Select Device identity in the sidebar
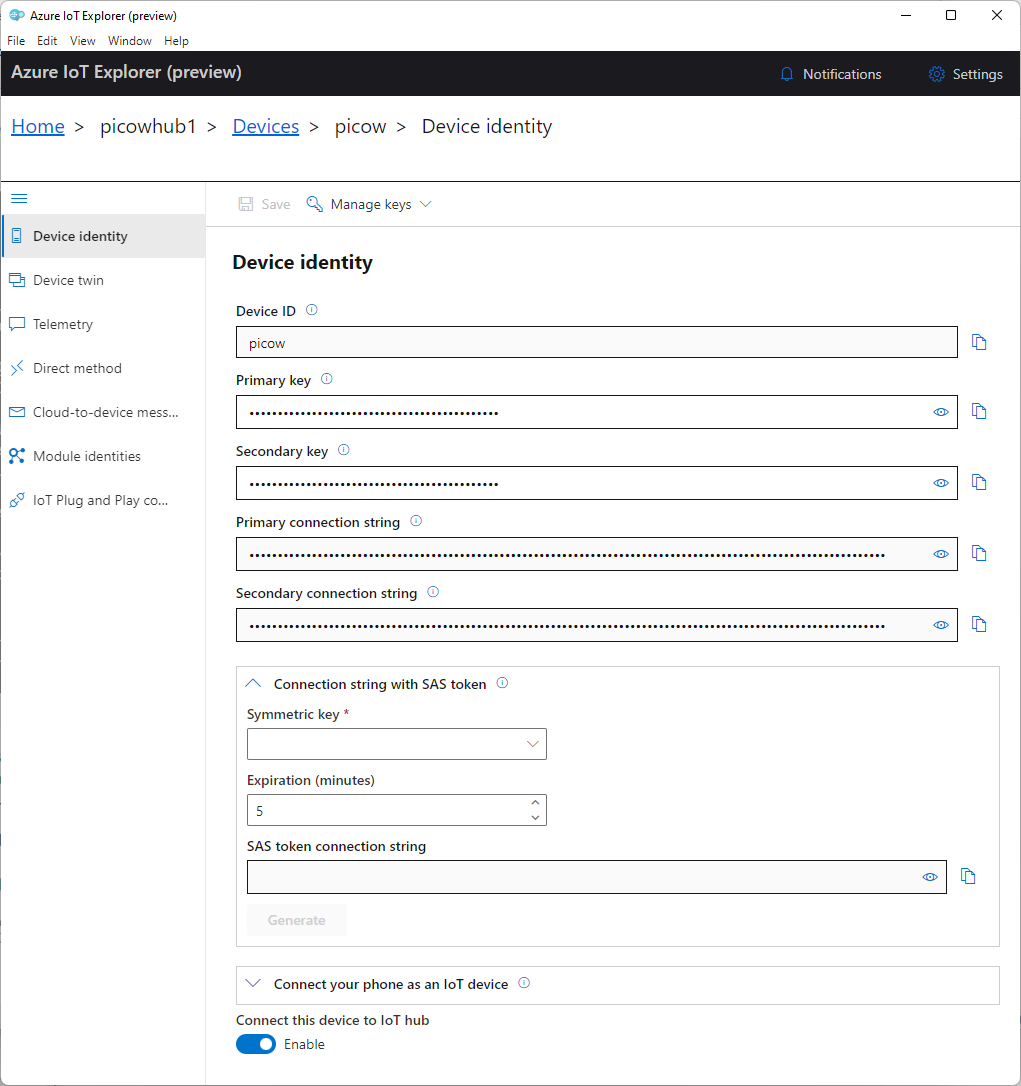The width and height of the screenshot is (1021, 1086). tap(104, 236)
